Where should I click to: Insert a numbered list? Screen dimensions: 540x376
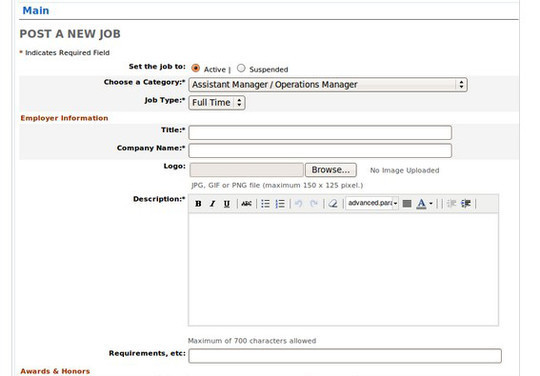[x=280, y=203]
